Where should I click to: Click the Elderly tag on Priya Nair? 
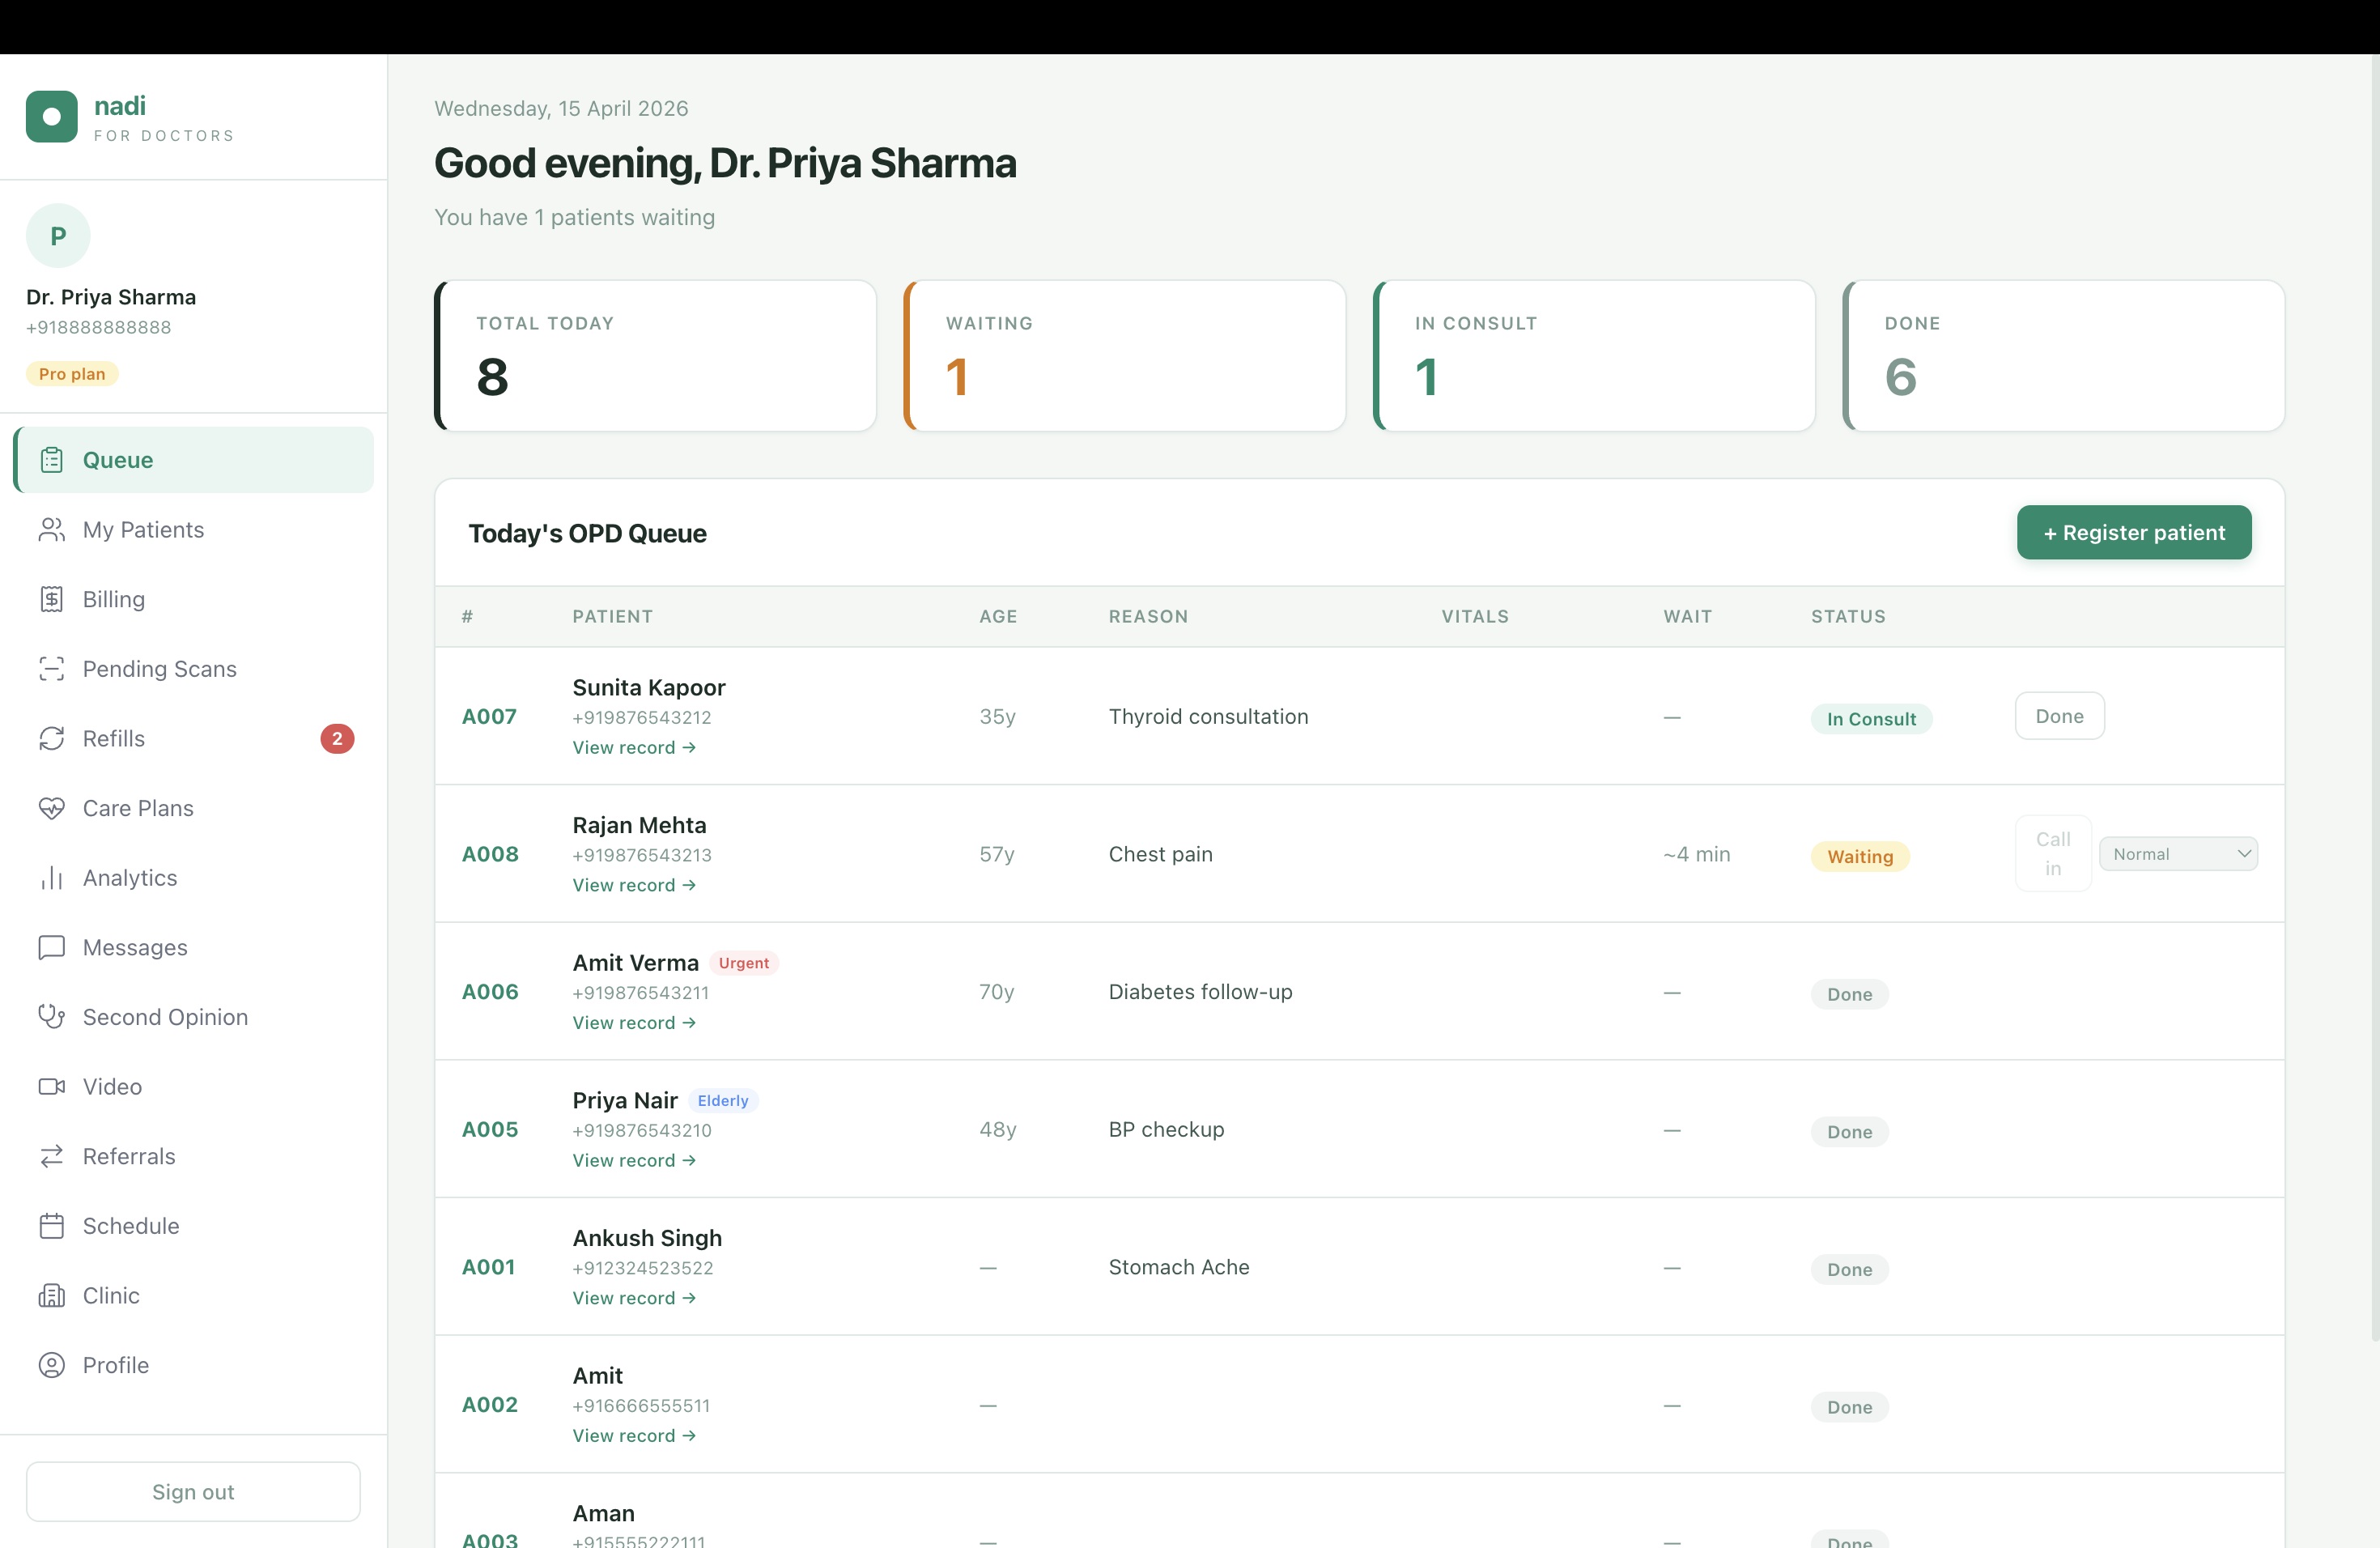pyautogui.click(x=723, y=1101)
